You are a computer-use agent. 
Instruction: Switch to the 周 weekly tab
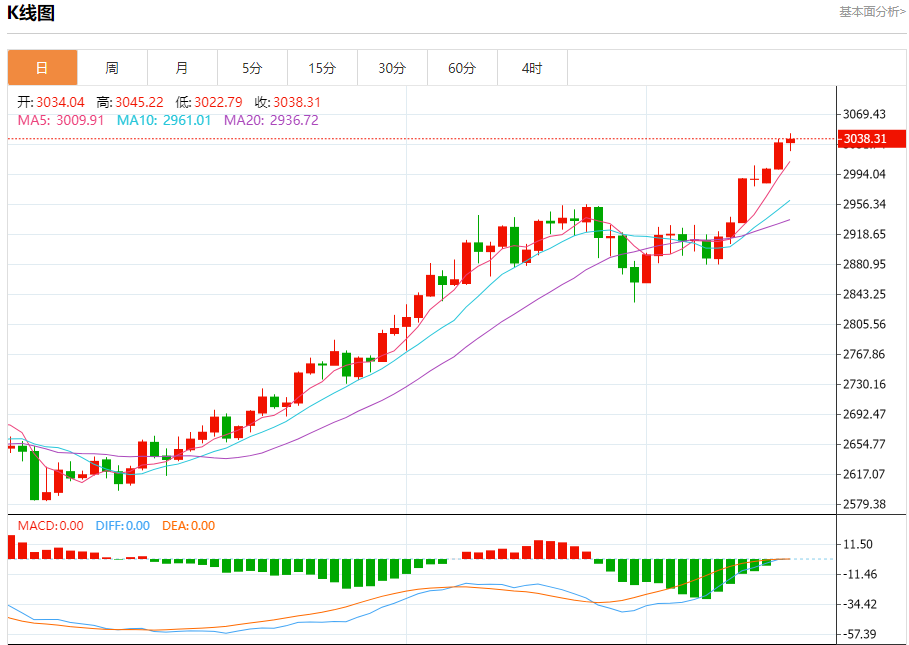point(112,68)
